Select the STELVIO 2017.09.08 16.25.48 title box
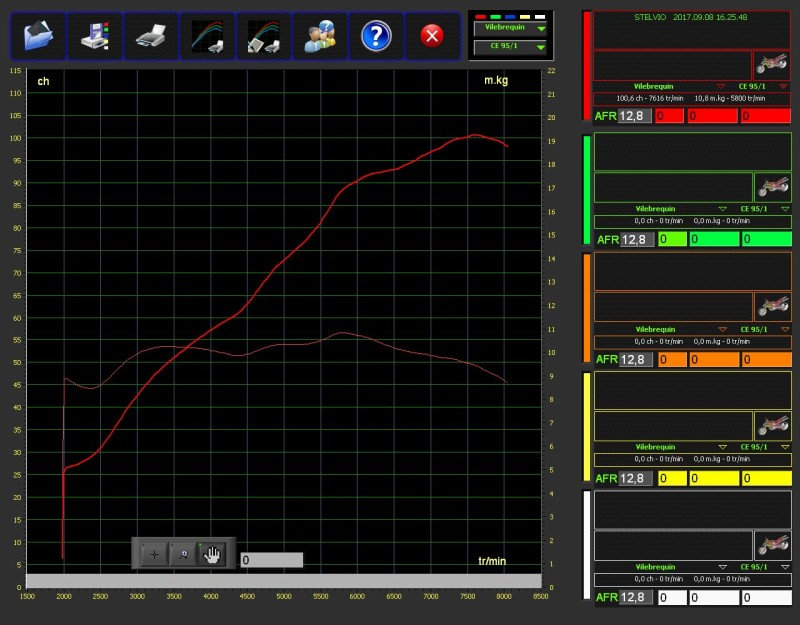 click(691, 30)
